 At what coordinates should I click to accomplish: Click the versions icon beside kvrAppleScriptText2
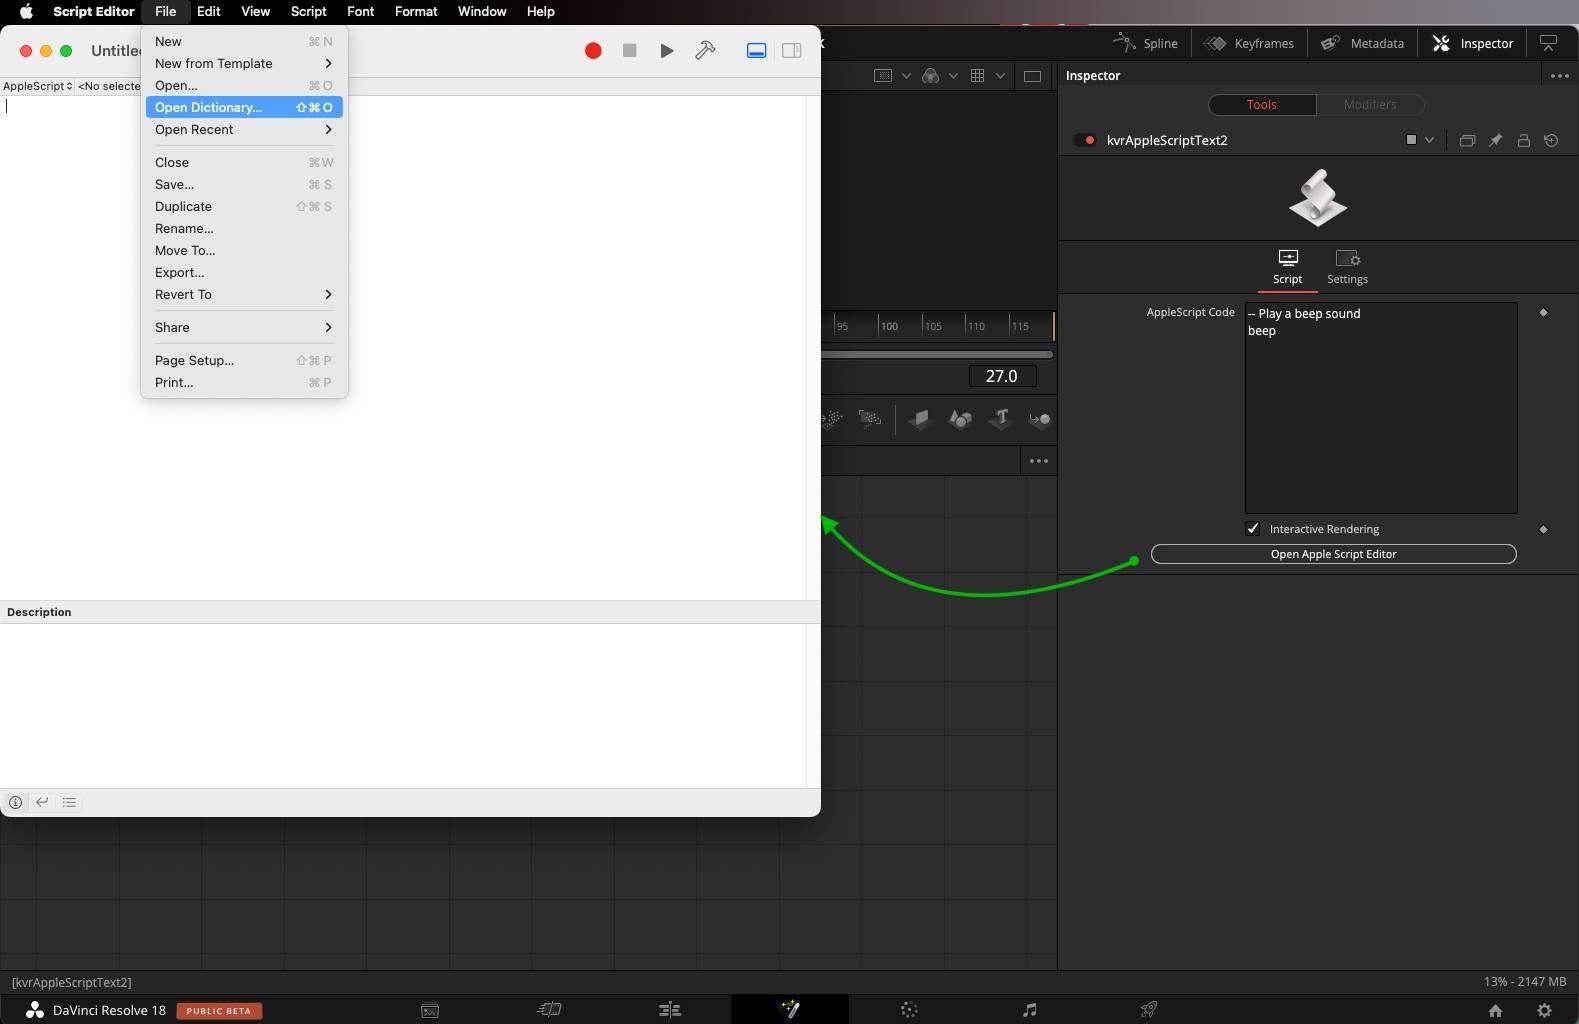pyautogui.click(x=1467, y=140)
